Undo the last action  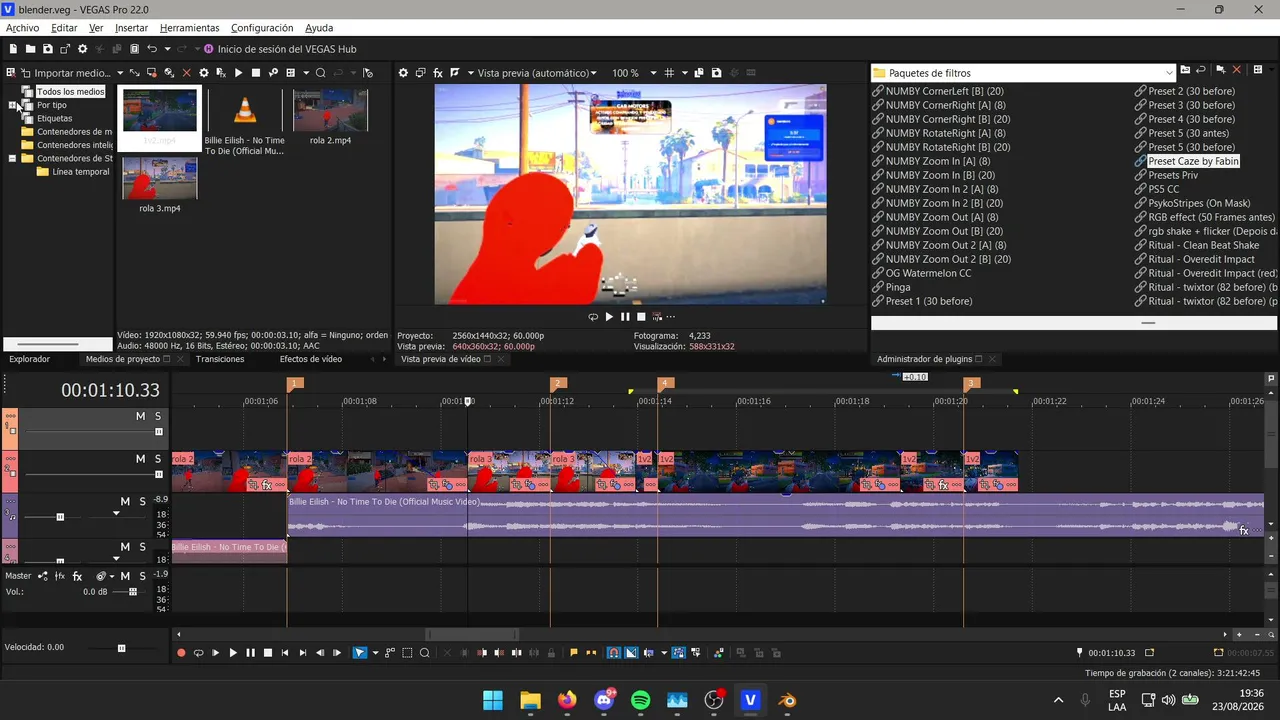(x=152, y=49)
